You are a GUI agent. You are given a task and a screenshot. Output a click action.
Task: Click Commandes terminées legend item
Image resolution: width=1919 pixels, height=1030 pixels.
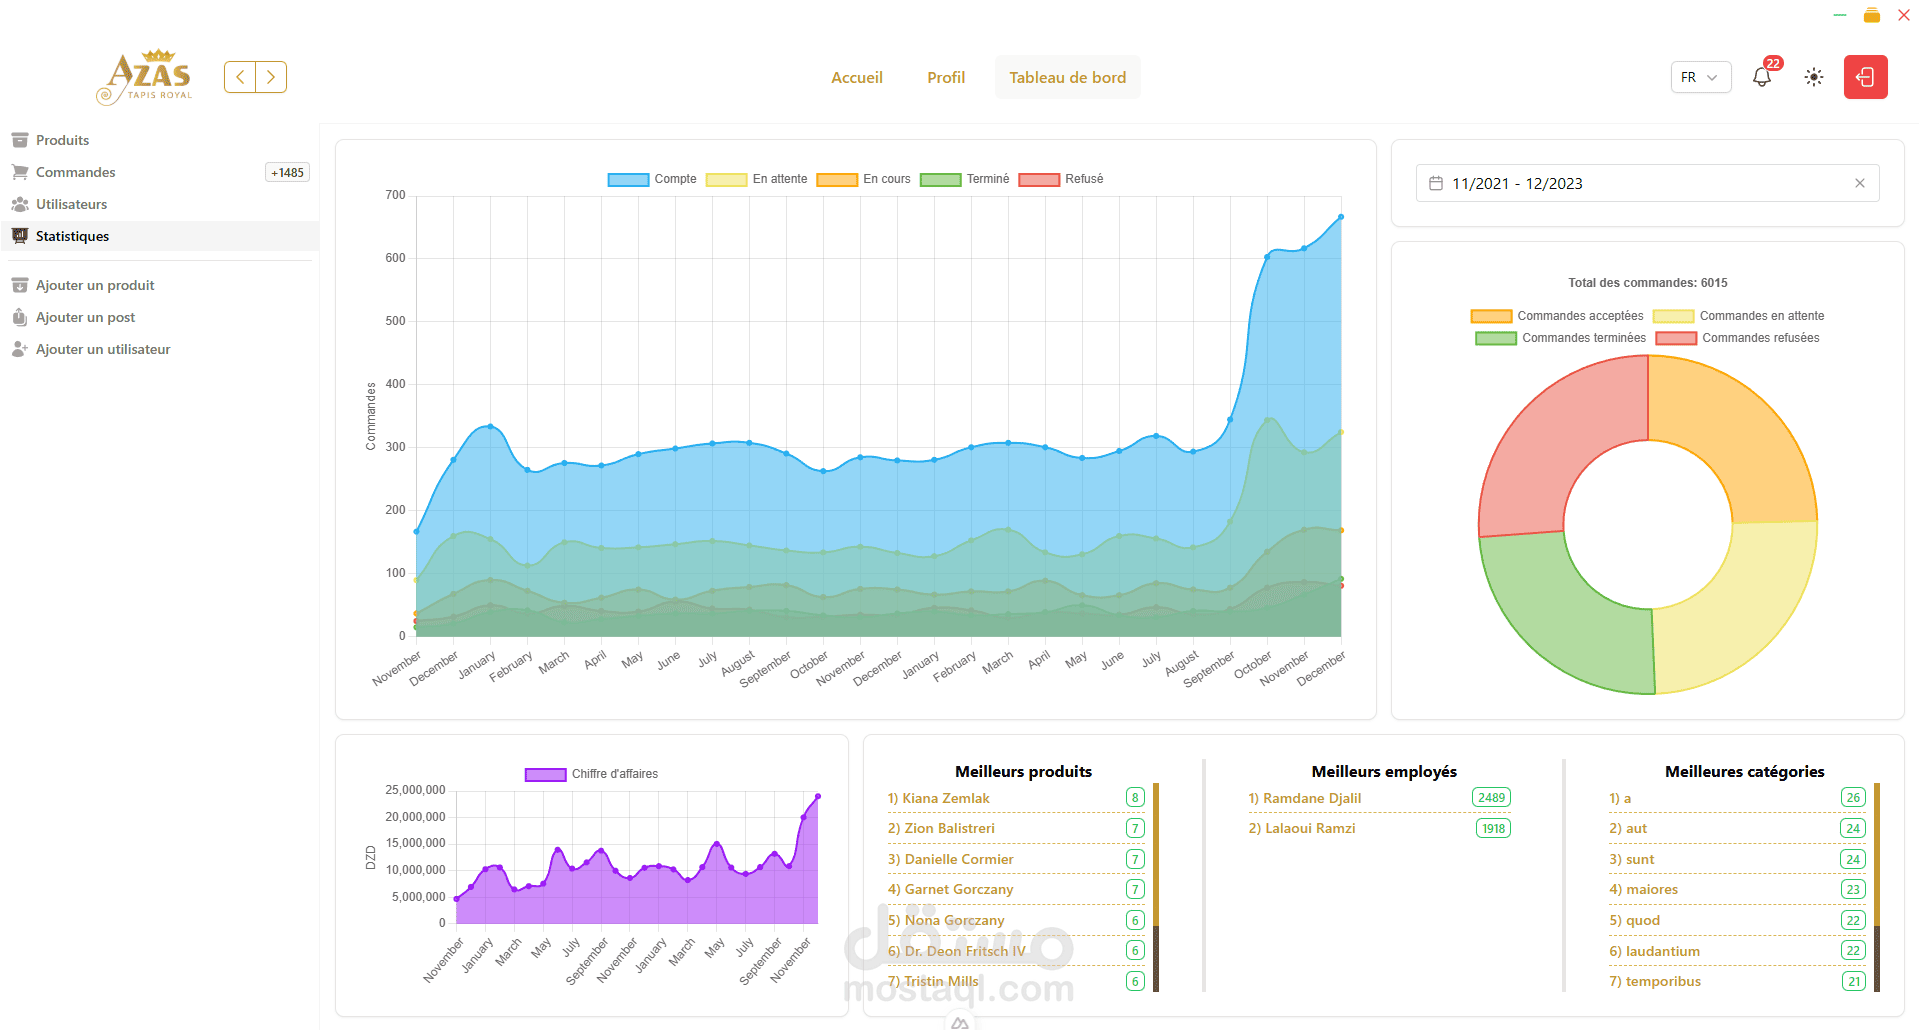(x=1561, y=338)
